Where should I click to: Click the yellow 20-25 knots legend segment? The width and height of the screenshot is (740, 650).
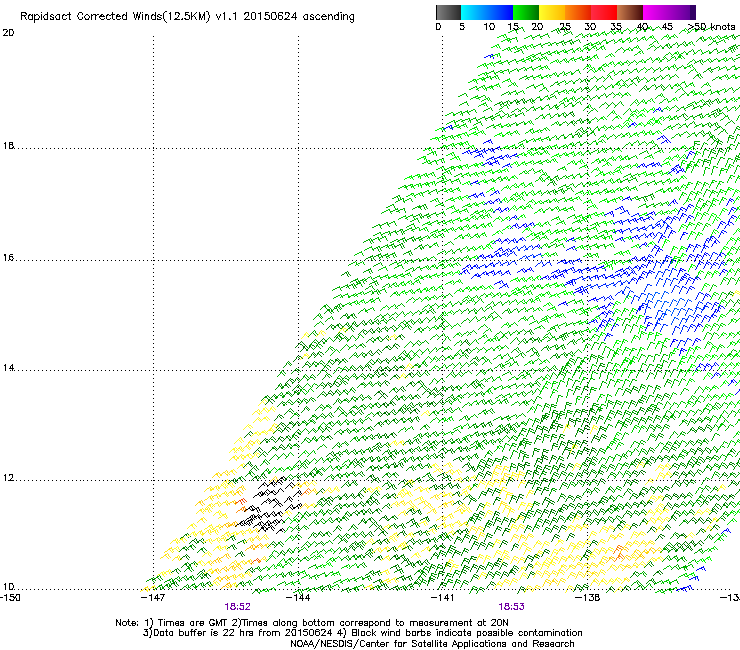[x=552, y=12]
